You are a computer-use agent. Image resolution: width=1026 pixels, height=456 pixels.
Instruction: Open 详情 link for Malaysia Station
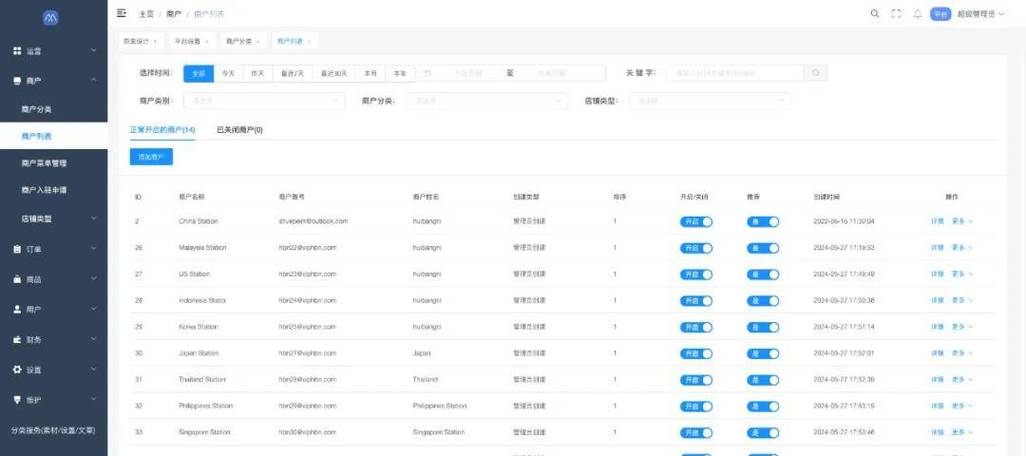tap(937, 248)
